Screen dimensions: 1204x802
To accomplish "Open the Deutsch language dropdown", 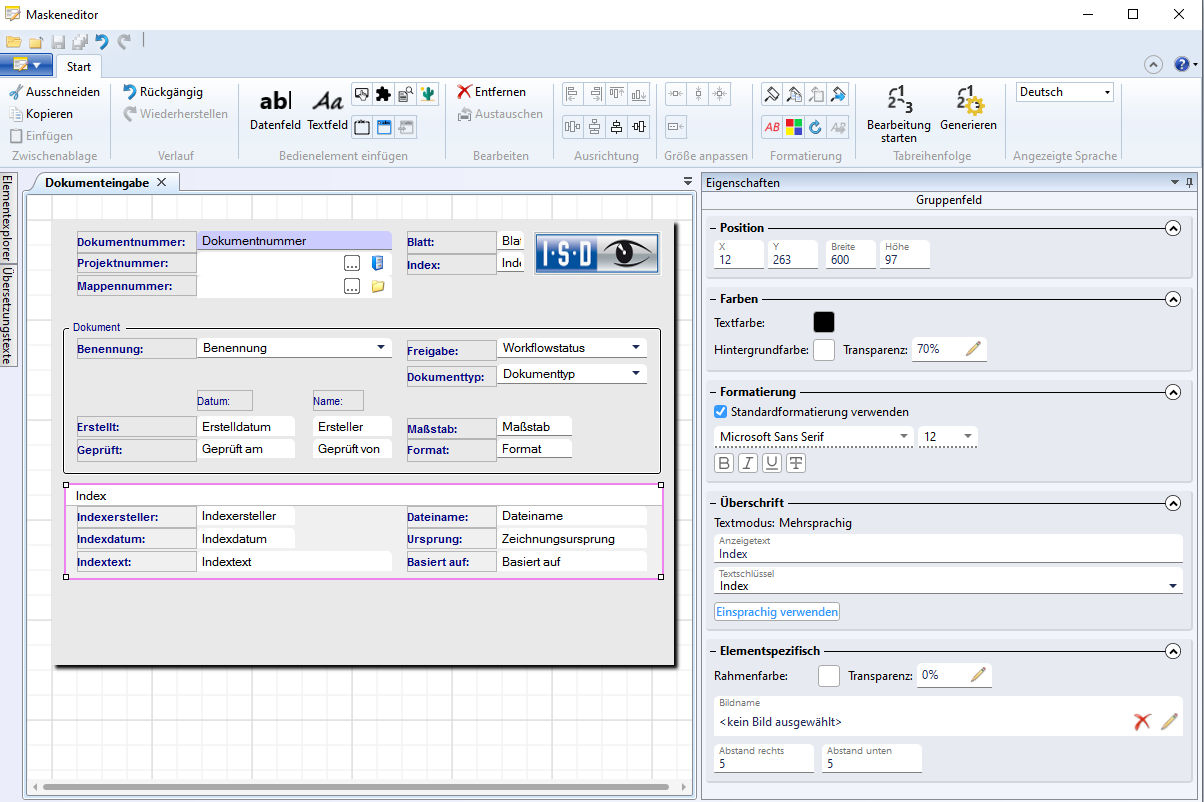I will coord(1064,92).
